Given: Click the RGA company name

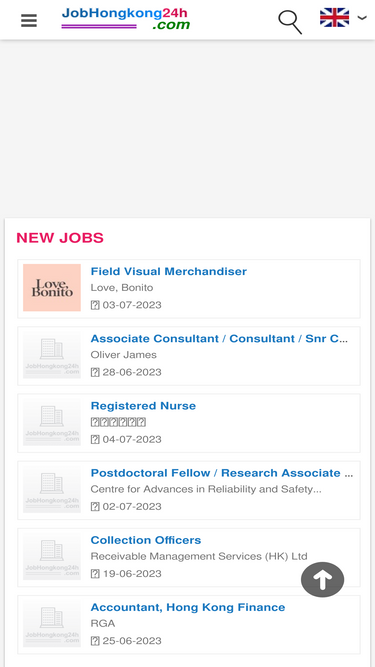Looking at the screenshot, I should [x=103, y=624].
